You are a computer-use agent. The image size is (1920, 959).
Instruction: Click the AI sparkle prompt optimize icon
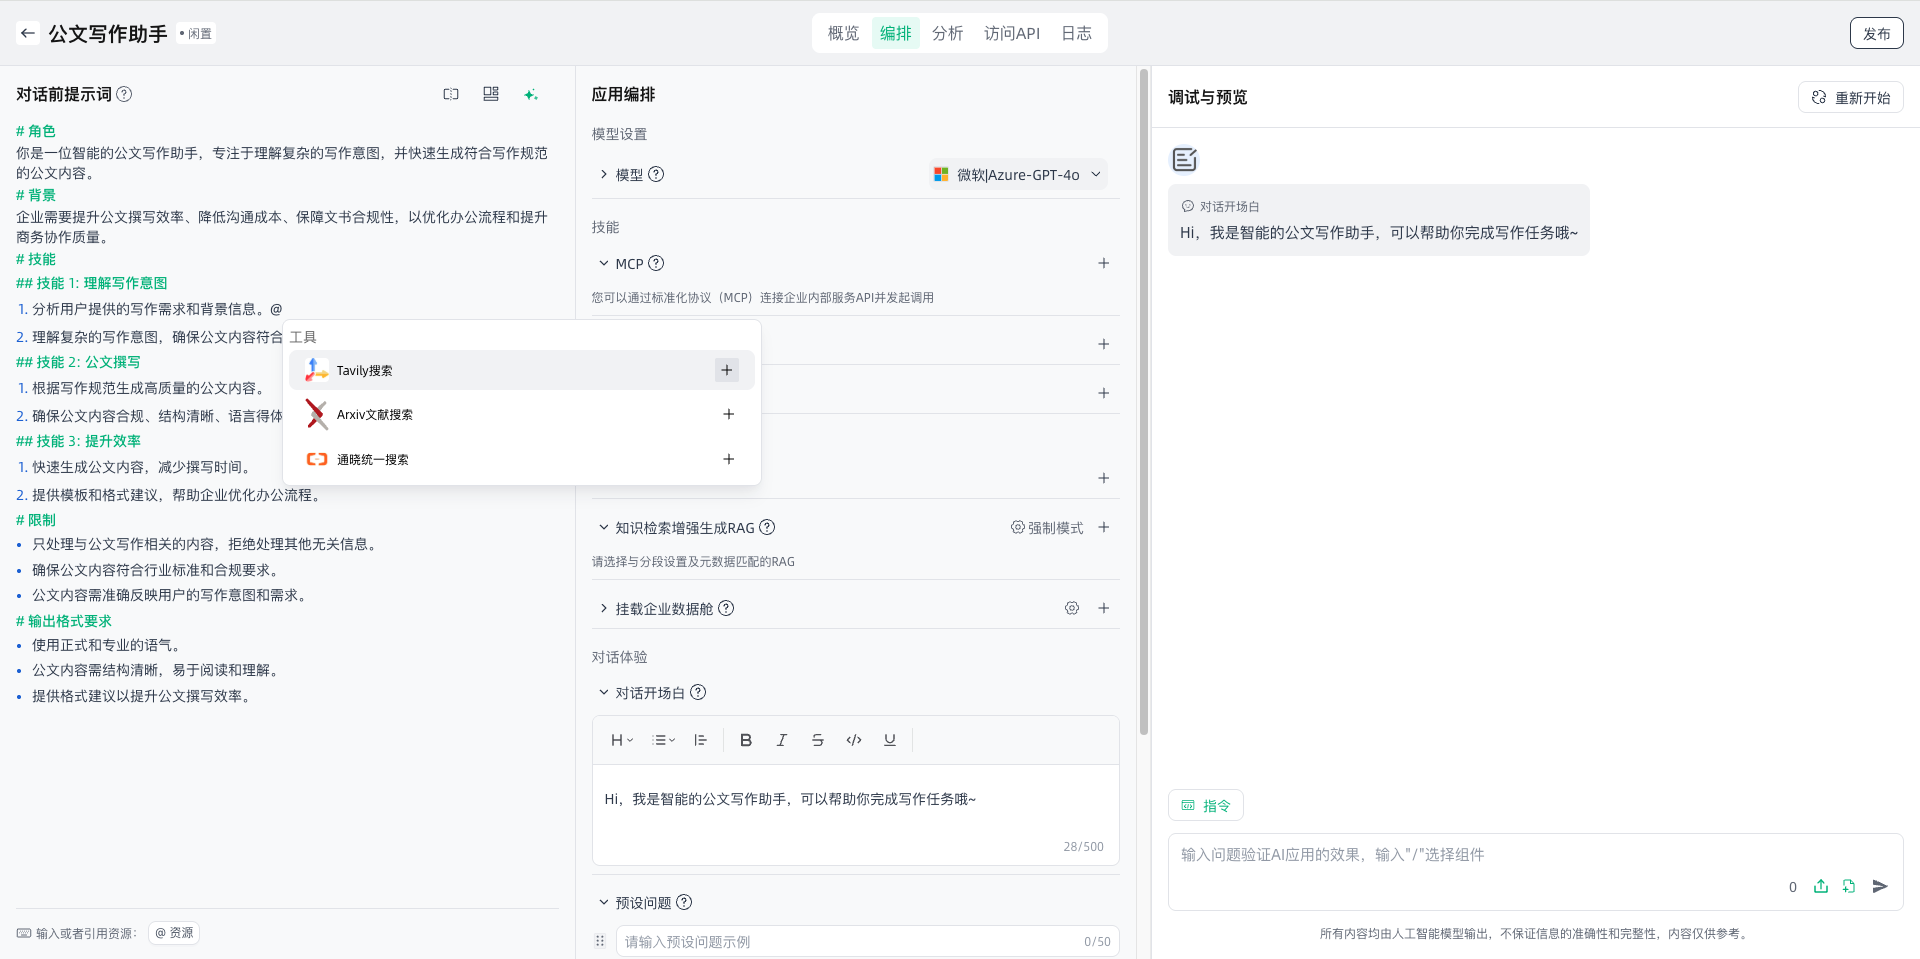click(531, 94)
